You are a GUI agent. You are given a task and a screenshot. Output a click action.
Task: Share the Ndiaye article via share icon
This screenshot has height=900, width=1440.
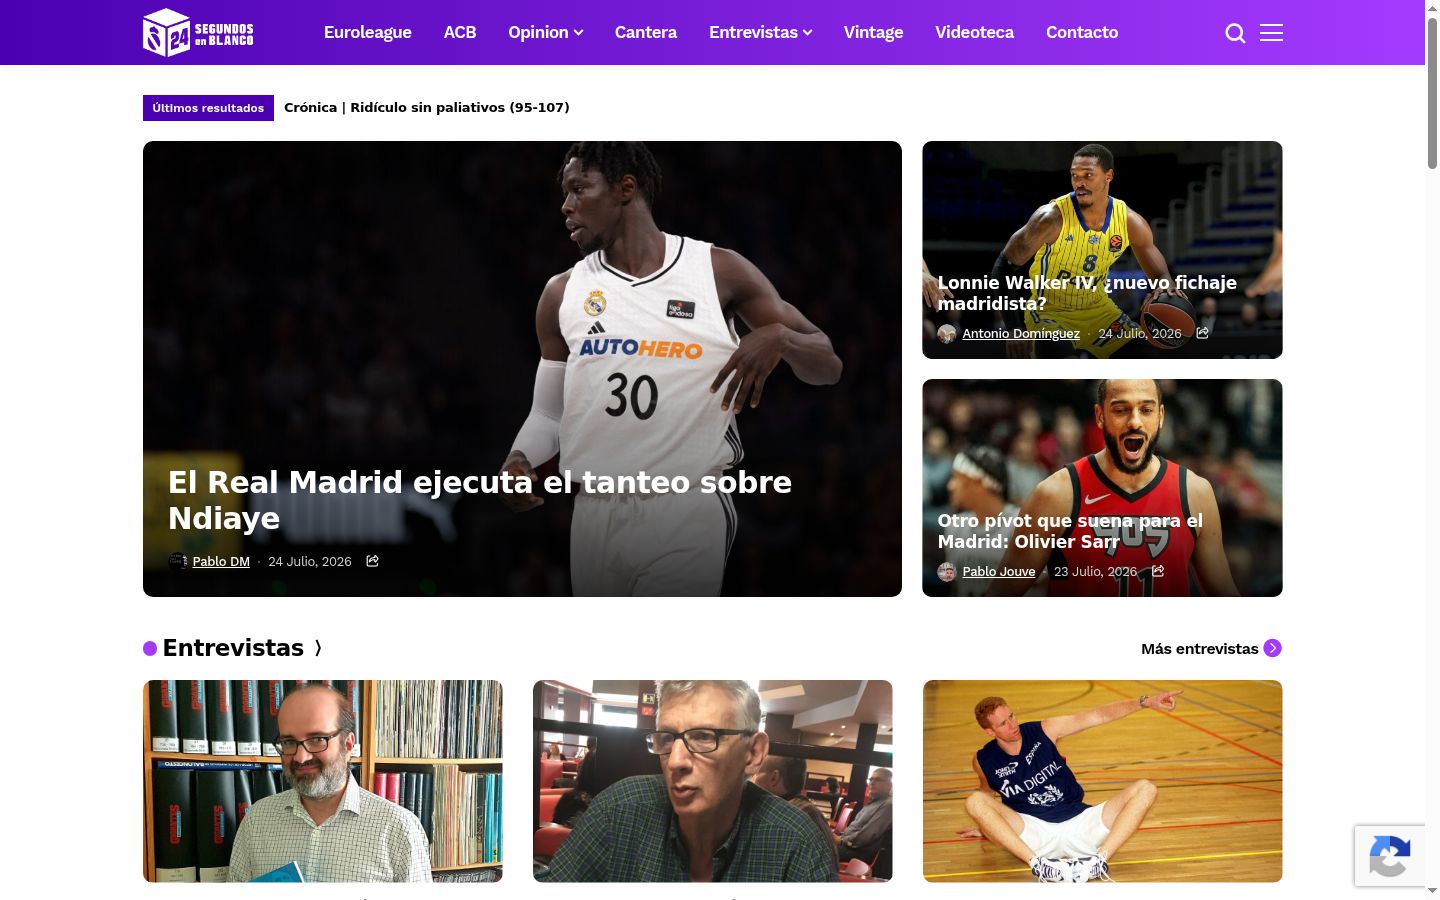click(x=372, y=561)
